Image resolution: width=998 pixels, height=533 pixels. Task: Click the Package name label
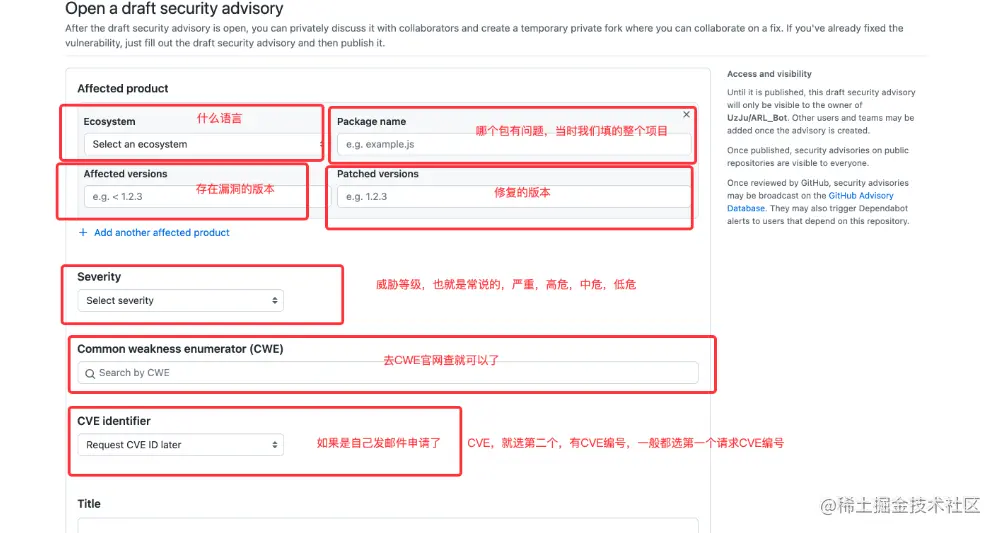pyautogui.click(x=372, y=121)
